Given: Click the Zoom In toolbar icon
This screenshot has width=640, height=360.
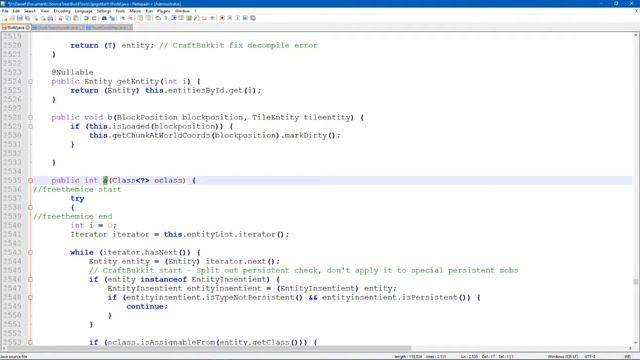Looking at the screenshot, I should click(x=123, y=18).
